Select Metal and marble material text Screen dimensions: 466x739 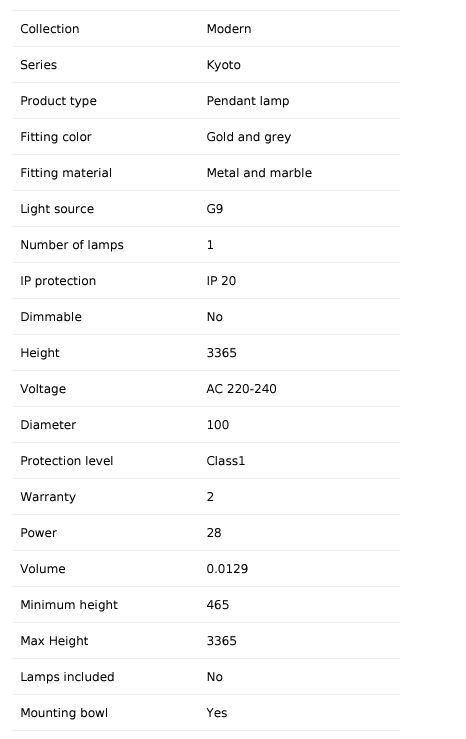pyautogui.click(x=259, y=173)
